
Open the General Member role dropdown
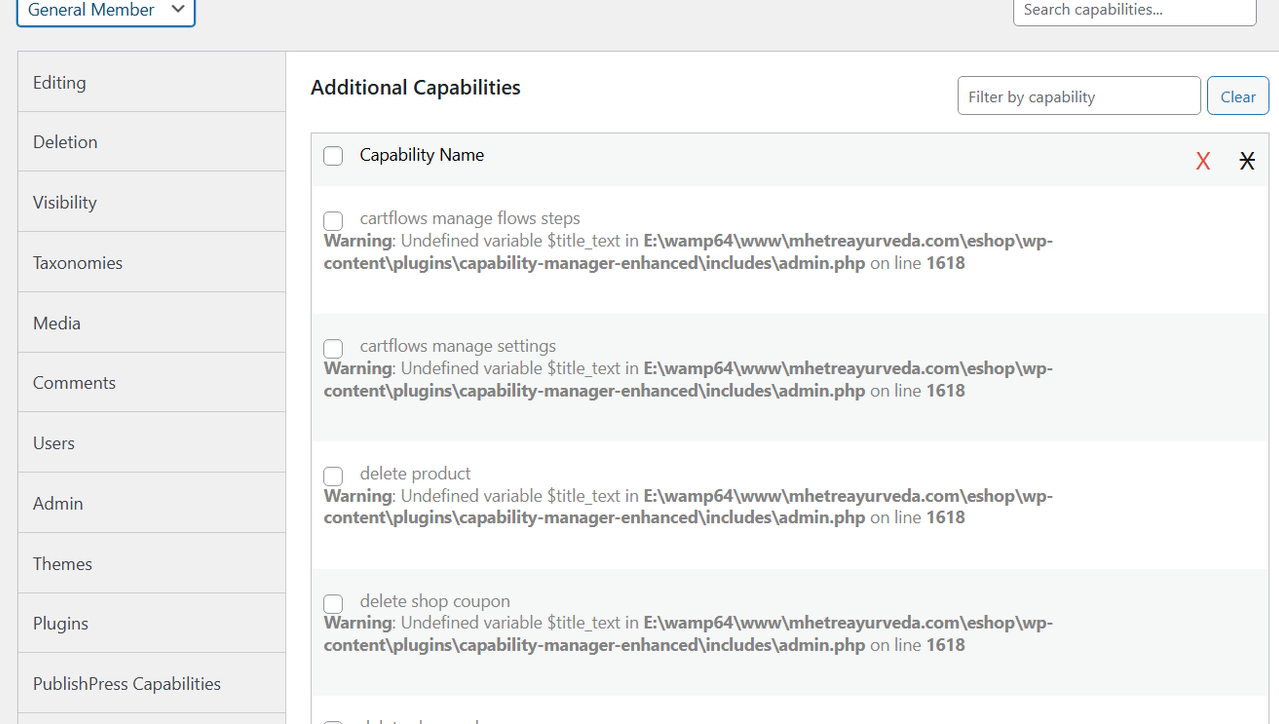tap(106, 11)
